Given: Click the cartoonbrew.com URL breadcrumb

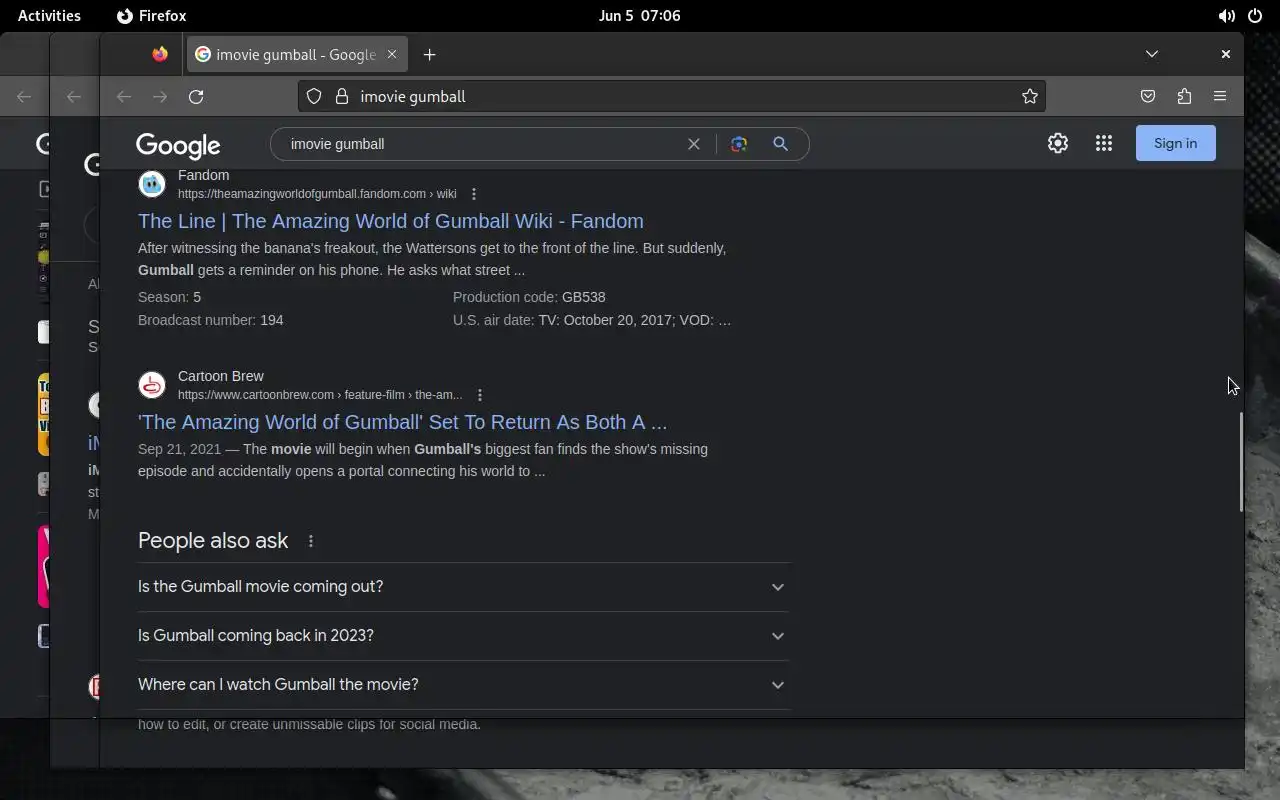Looking at the screenshot, I should tap(320, 395).
